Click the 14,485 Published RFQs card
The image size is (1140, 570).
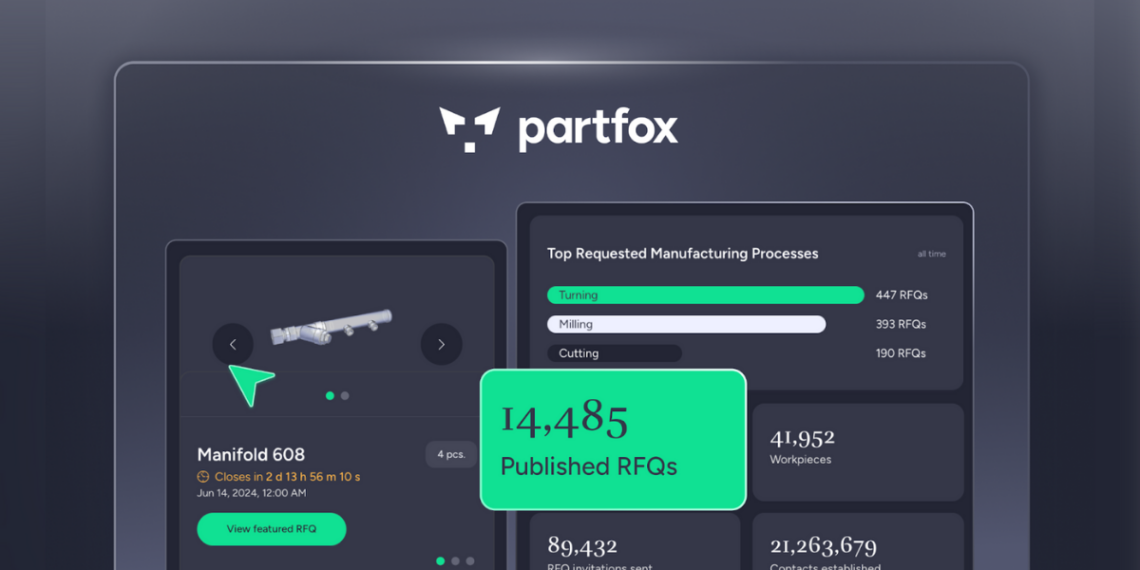pyautogui.click(x=614, y=439)
